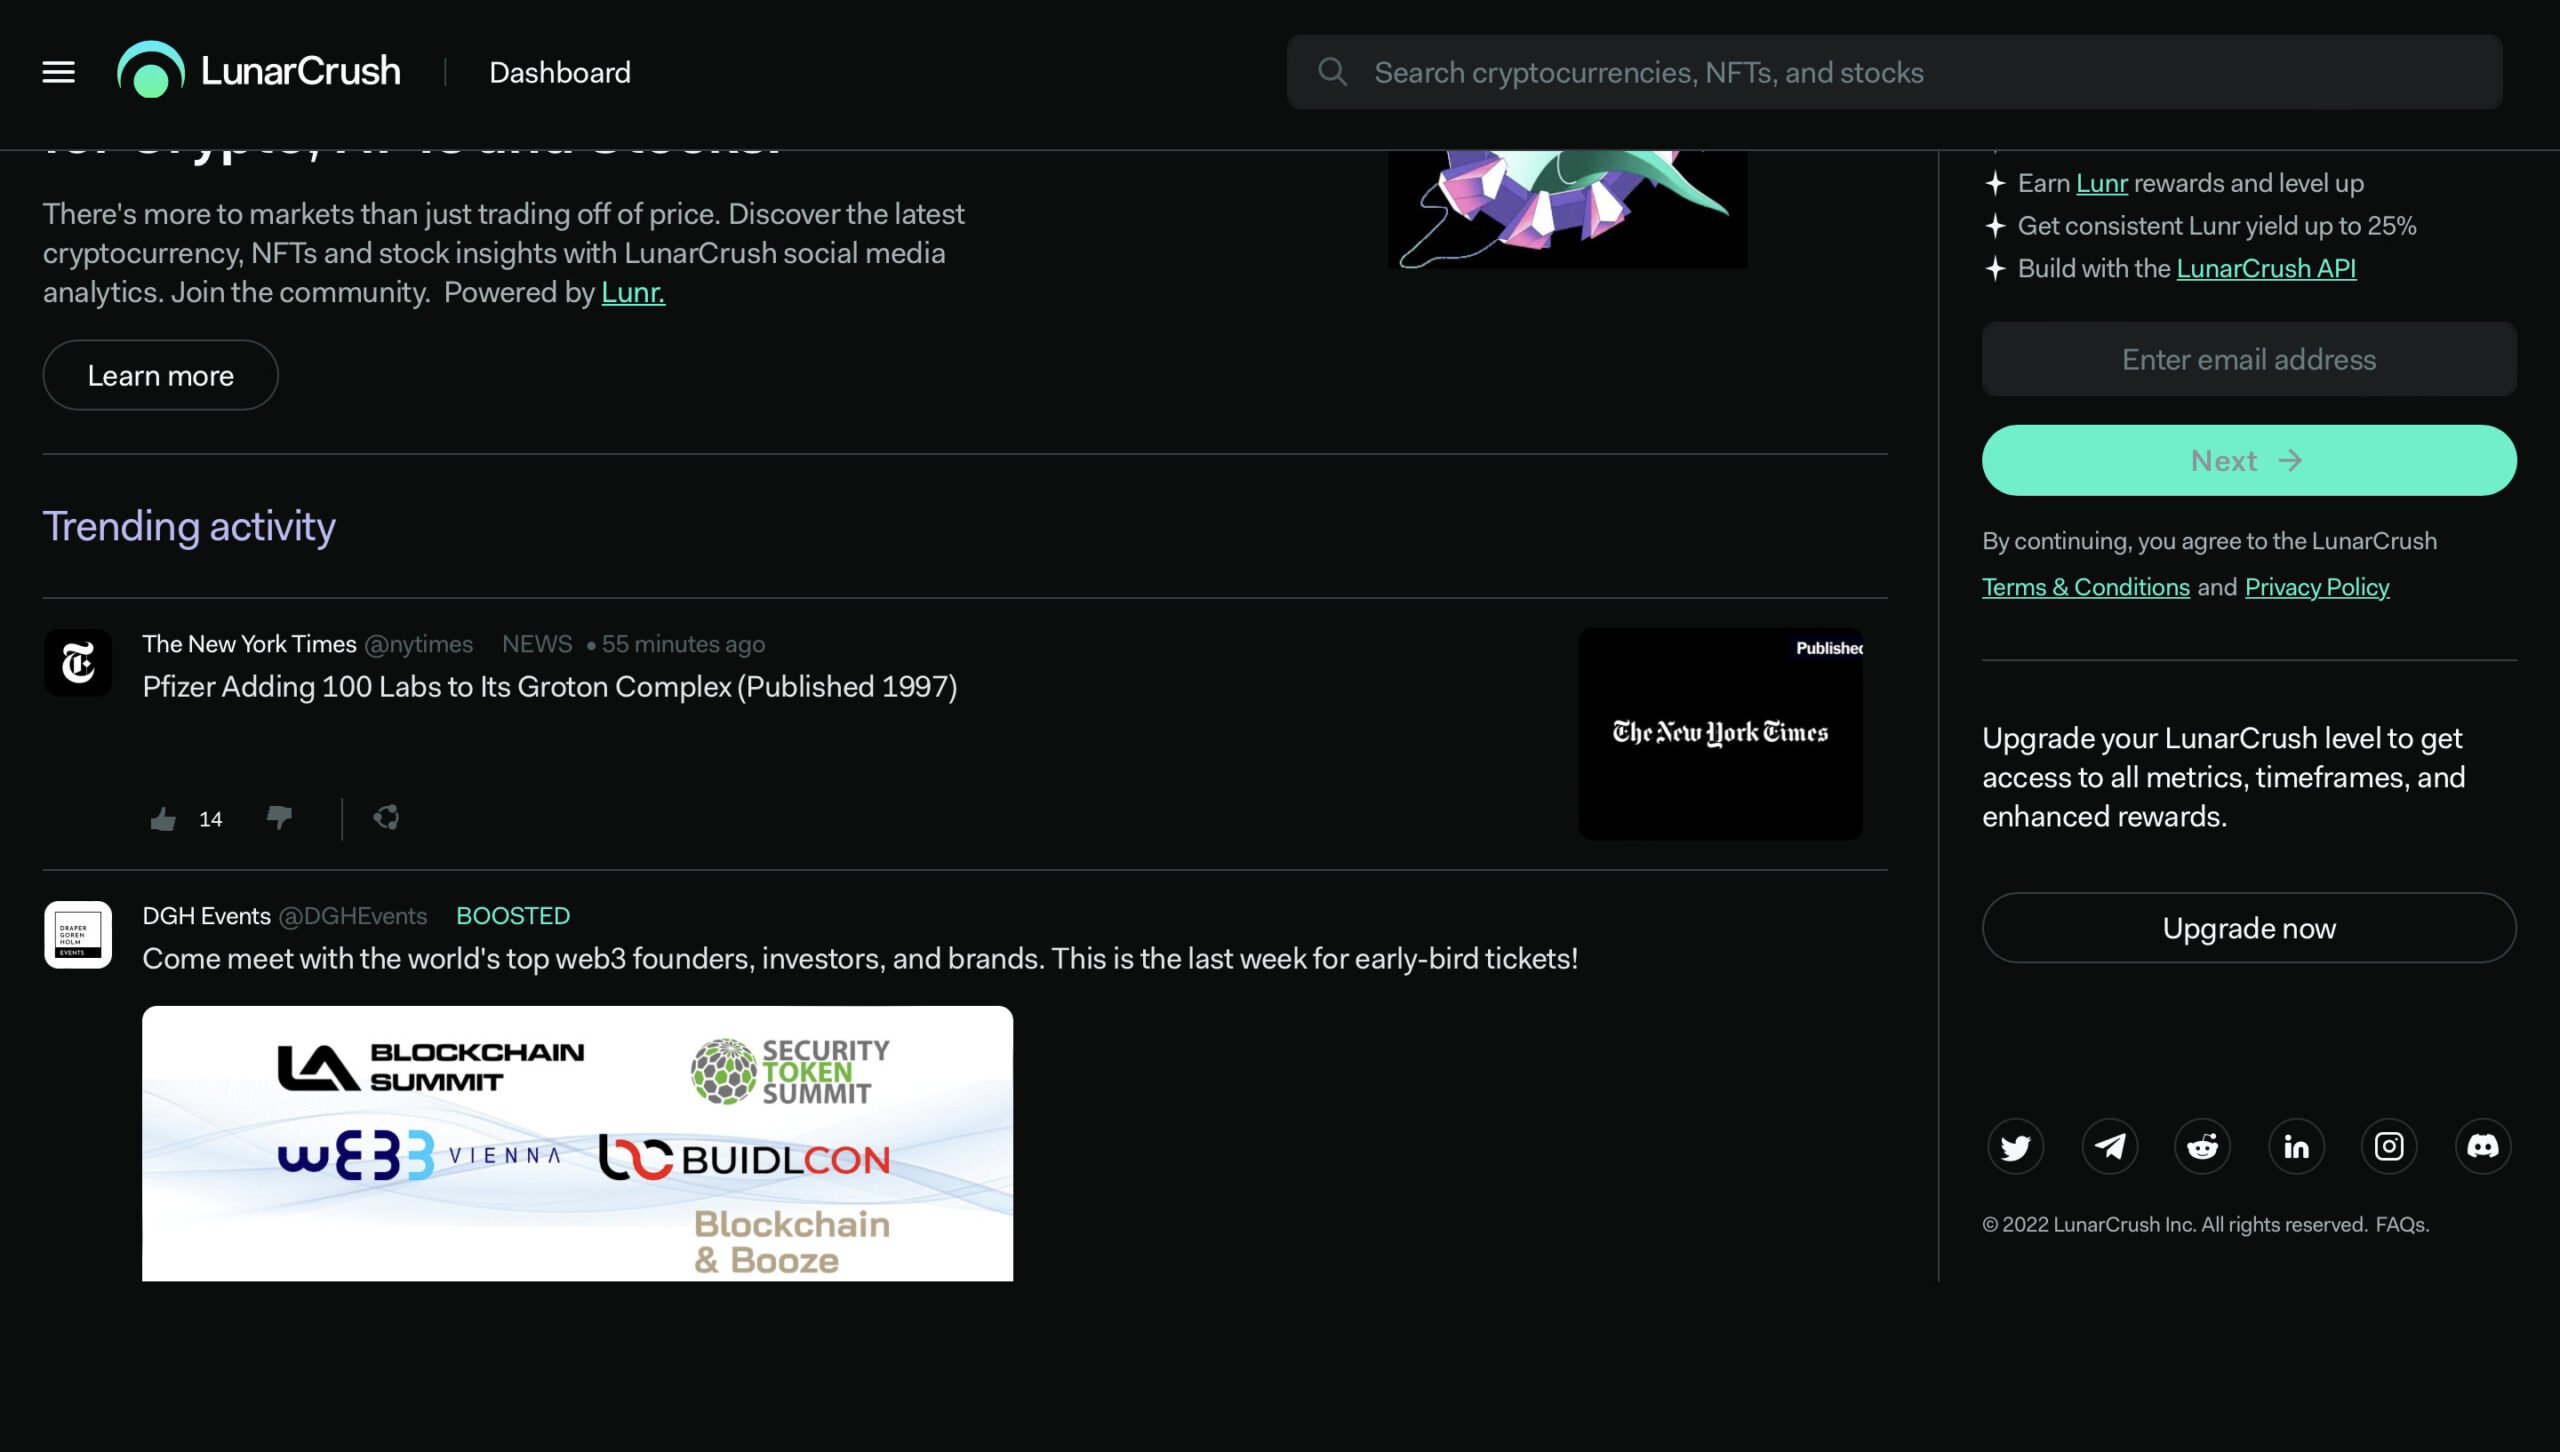Click the 55 minutes ago timestamp

point(683,644)
